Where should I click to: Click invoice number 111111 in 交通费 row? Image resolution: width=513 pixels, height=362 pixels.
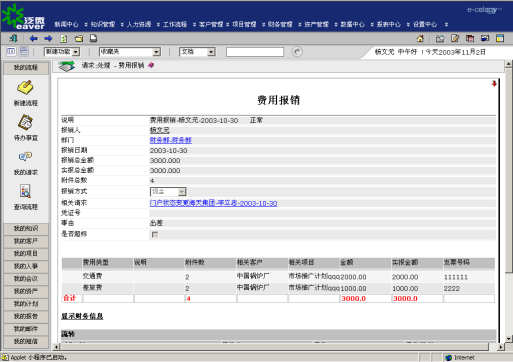pos(456,277)
